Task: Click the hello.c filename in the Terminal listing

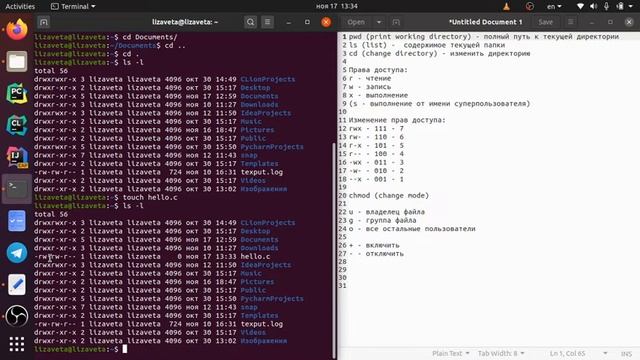Action: [x=255, y=256]
